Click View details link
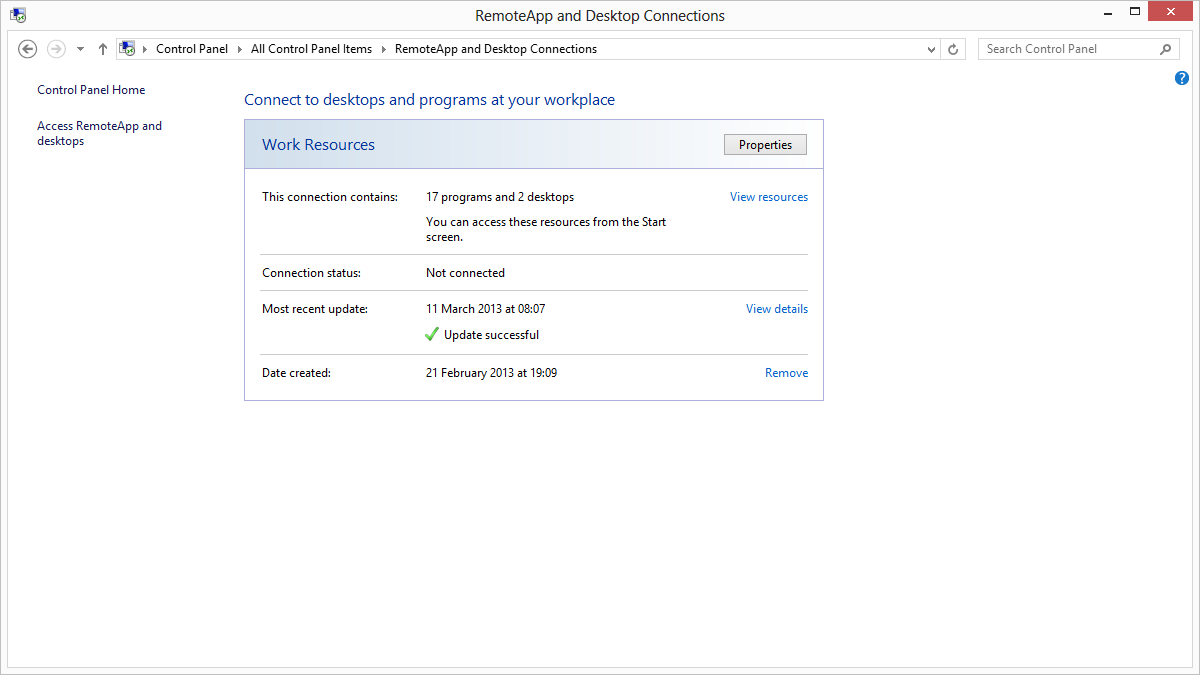This screenshot has width=1200, height=675. (777, 309)
